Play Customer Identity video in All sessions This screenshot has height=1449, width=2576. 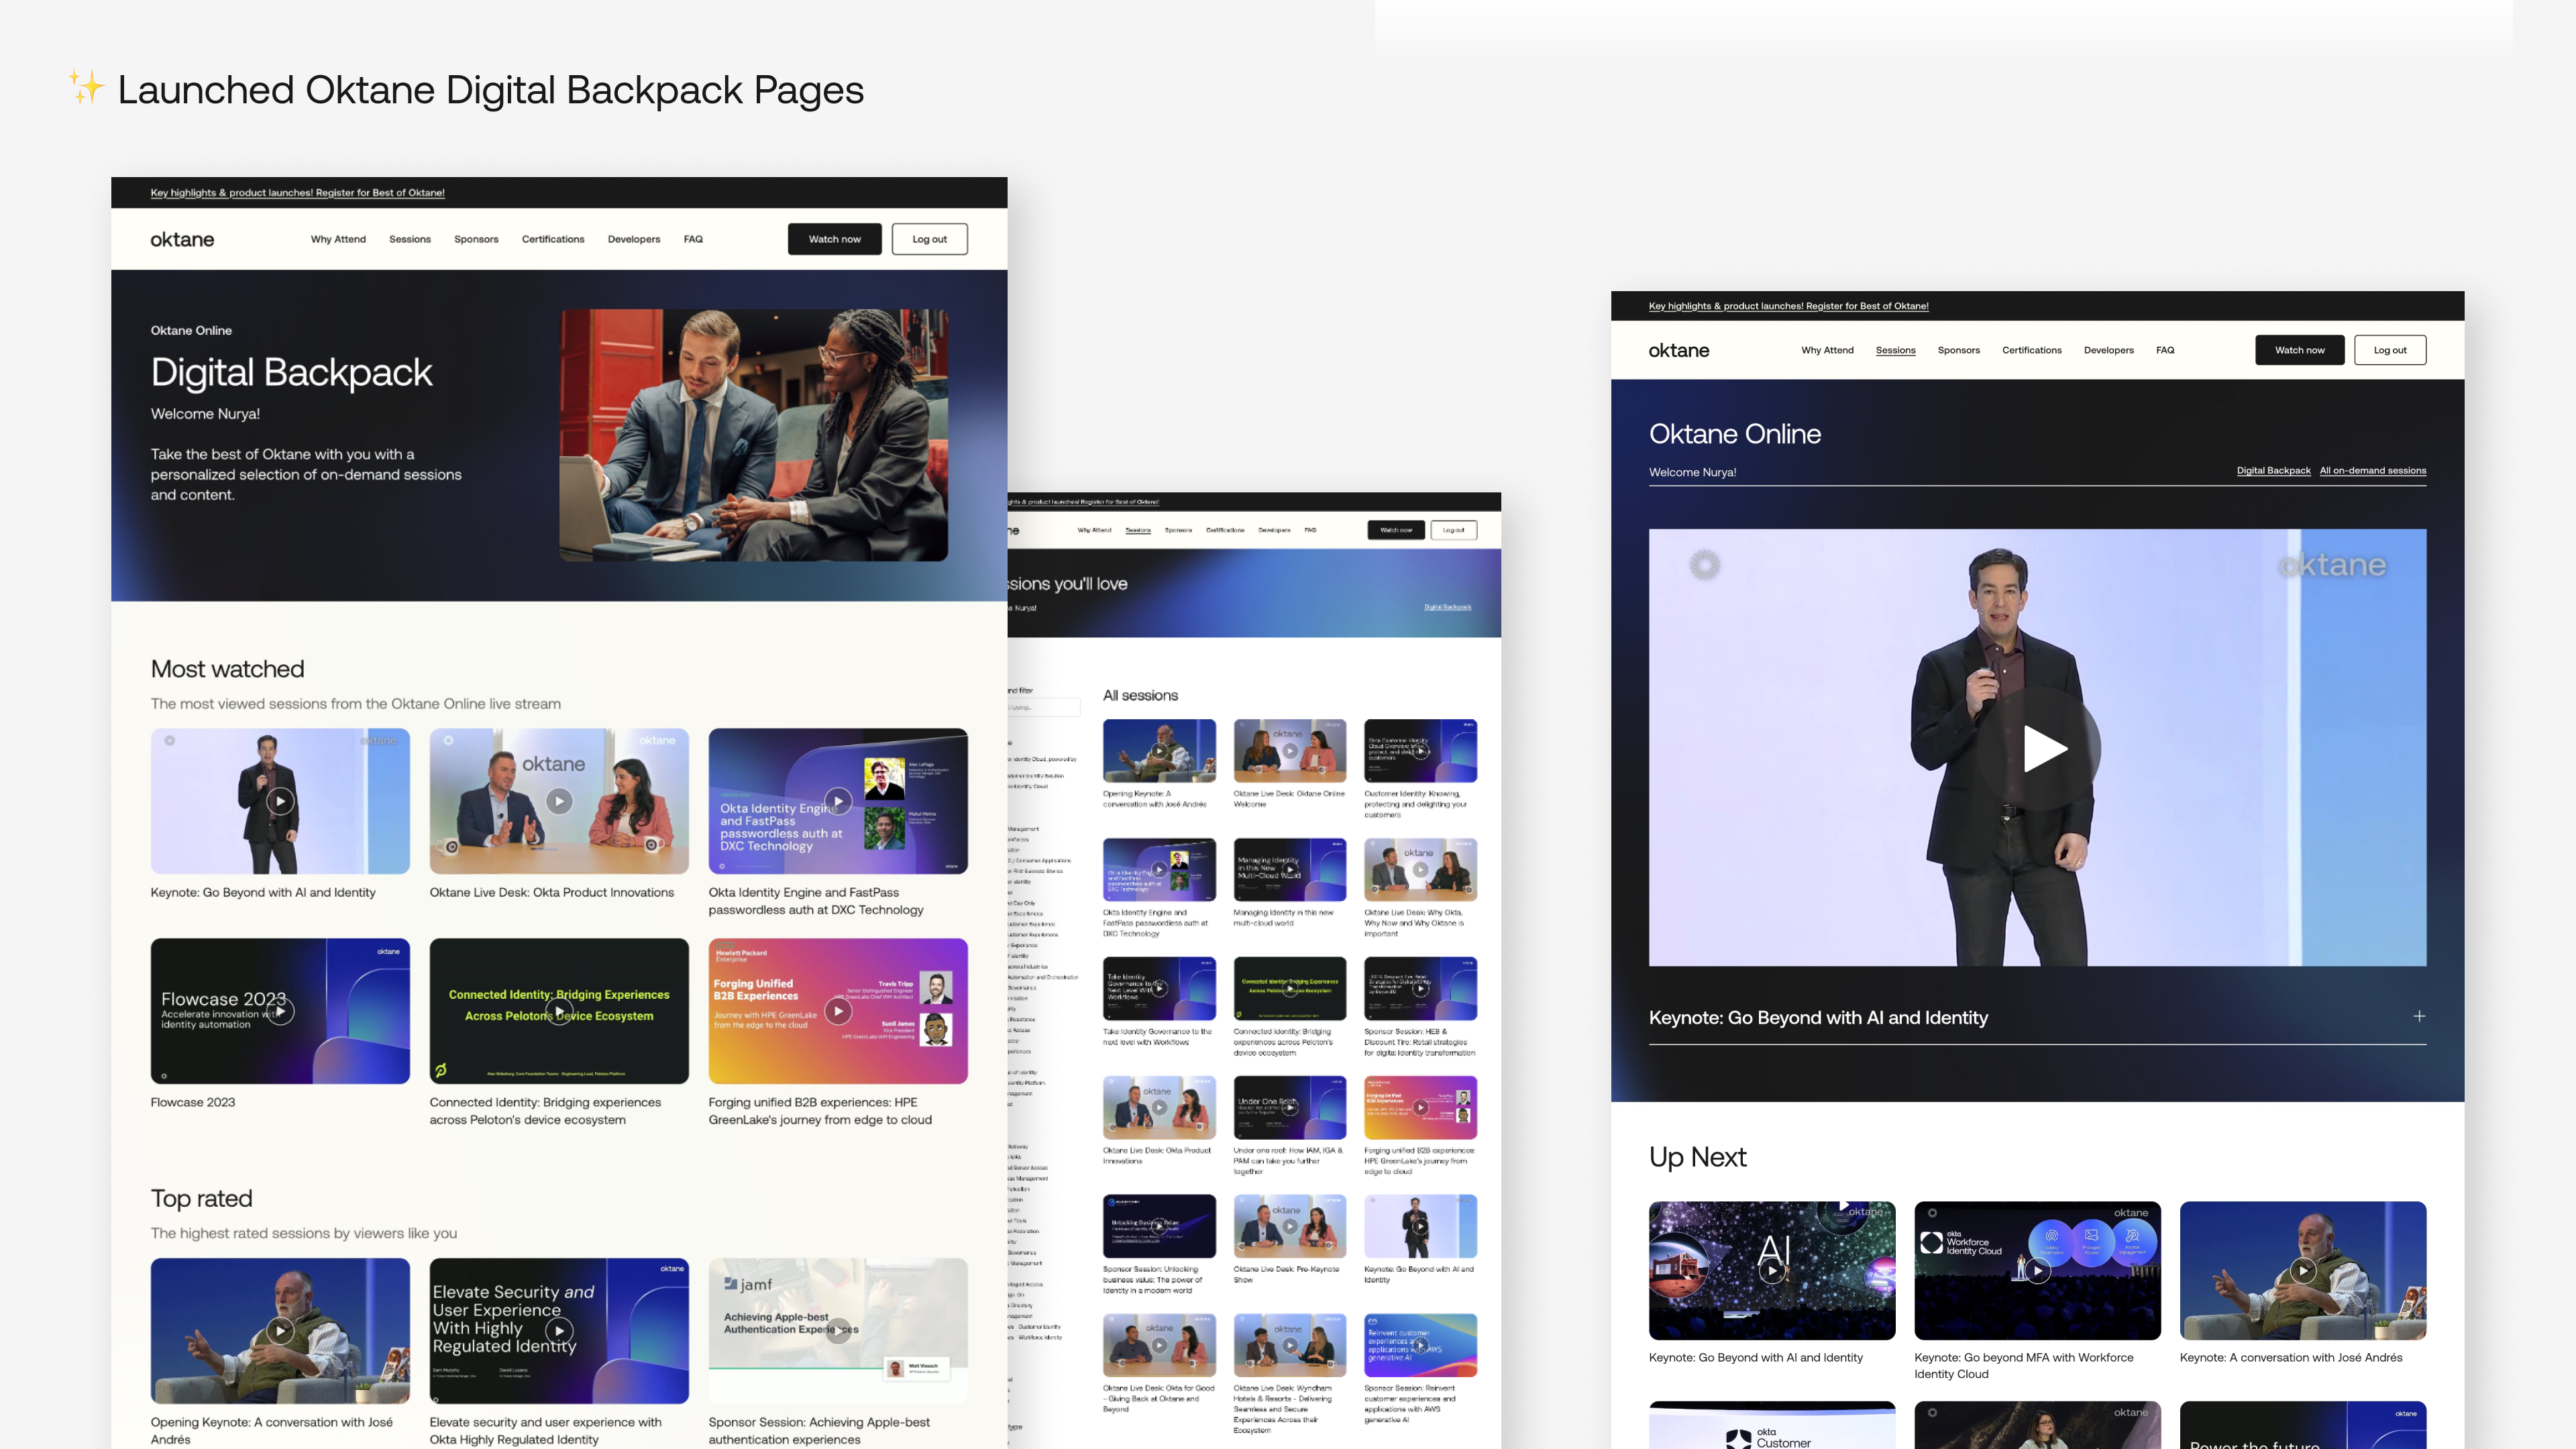pyautogui.click(x=1420, y=751)
